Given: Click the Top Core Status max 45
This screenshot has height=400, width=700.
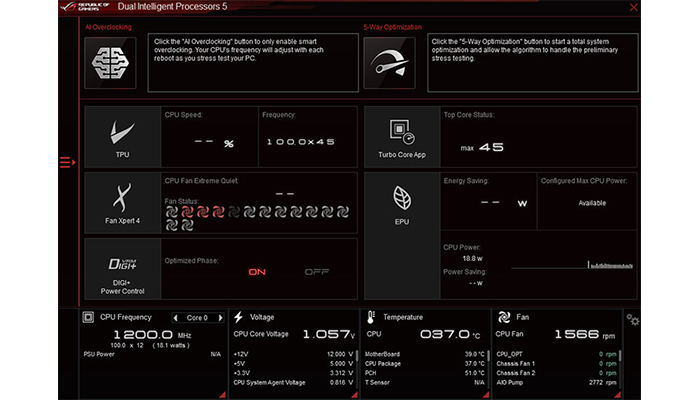Looking at the screenshot, I should click(x=482, y=147).
